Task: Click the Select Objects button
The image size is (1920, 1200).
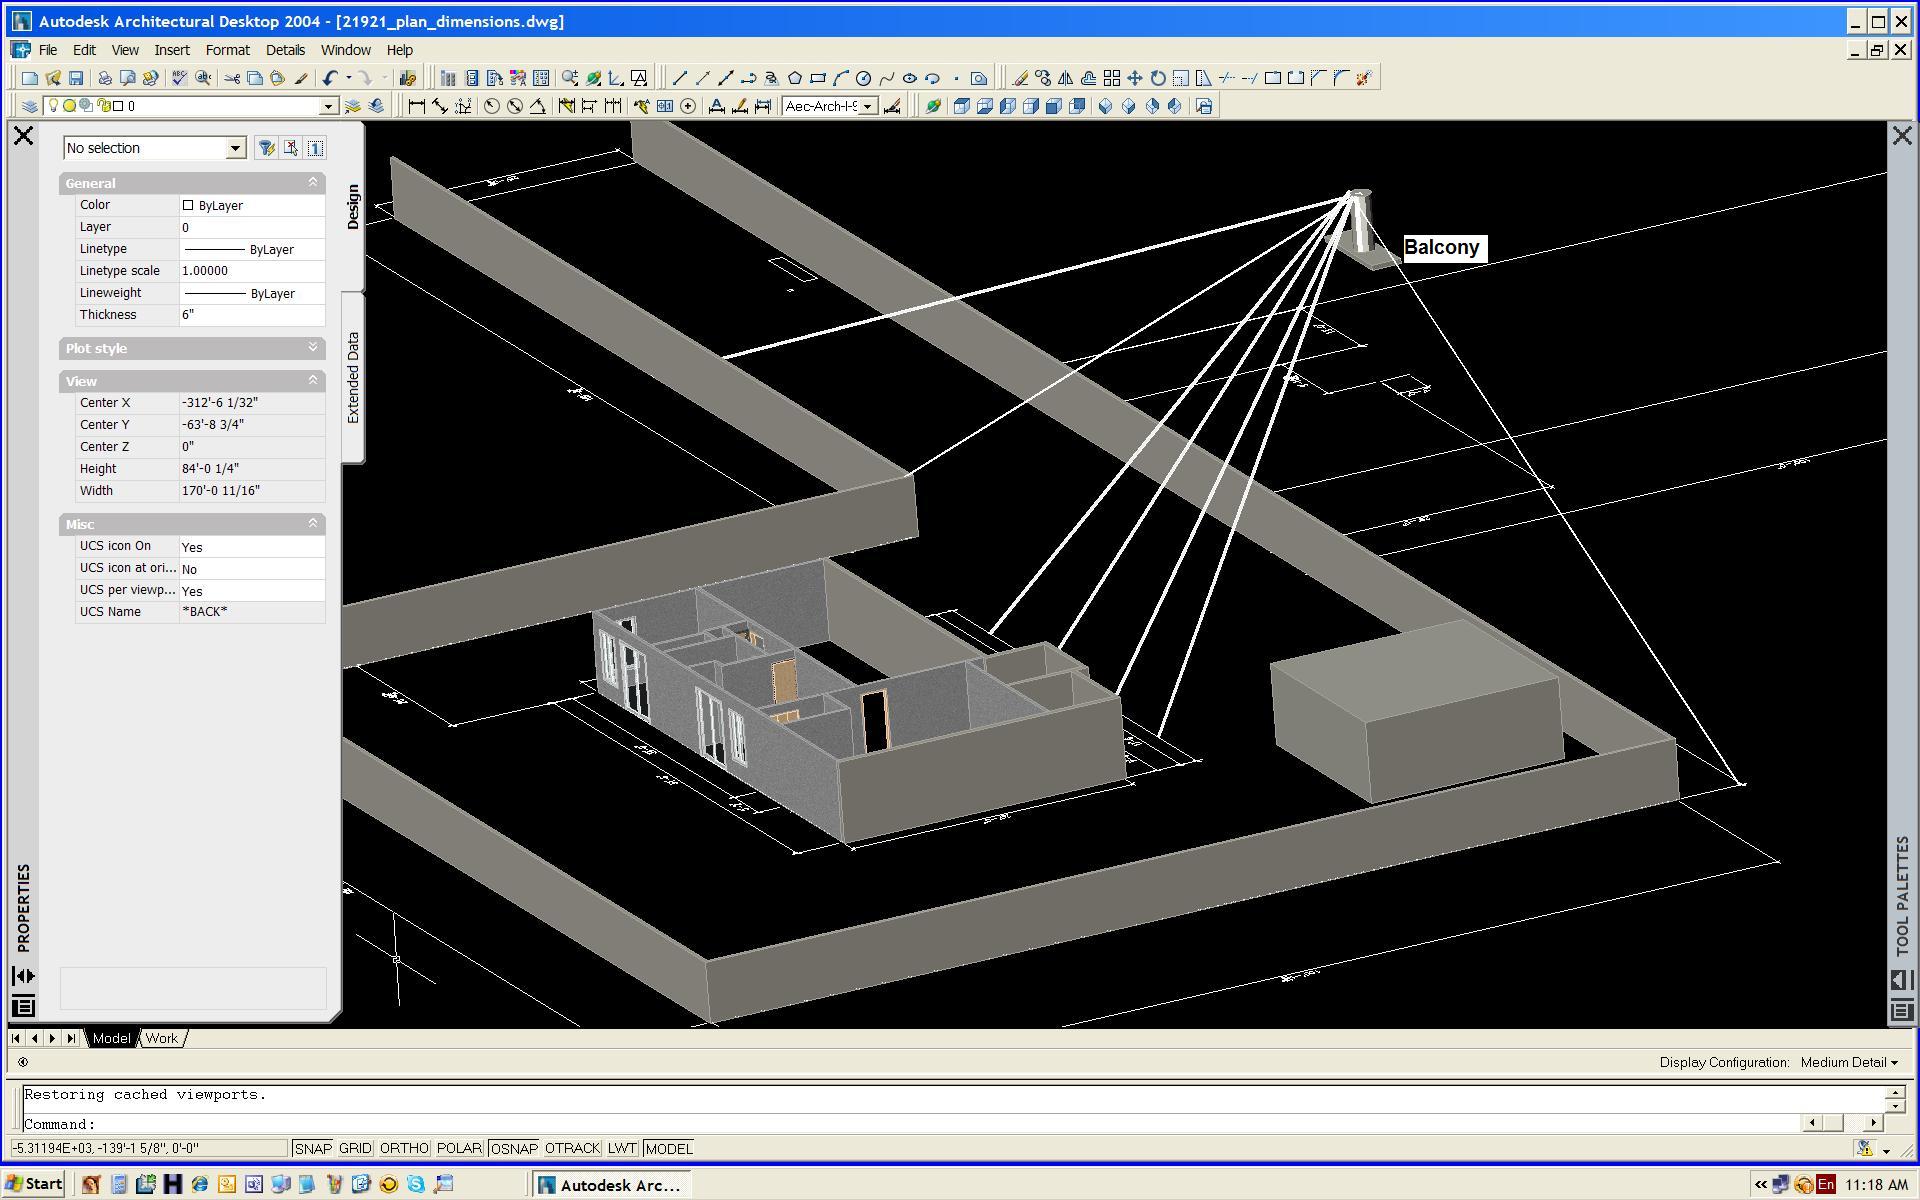Action: (290, 148)
